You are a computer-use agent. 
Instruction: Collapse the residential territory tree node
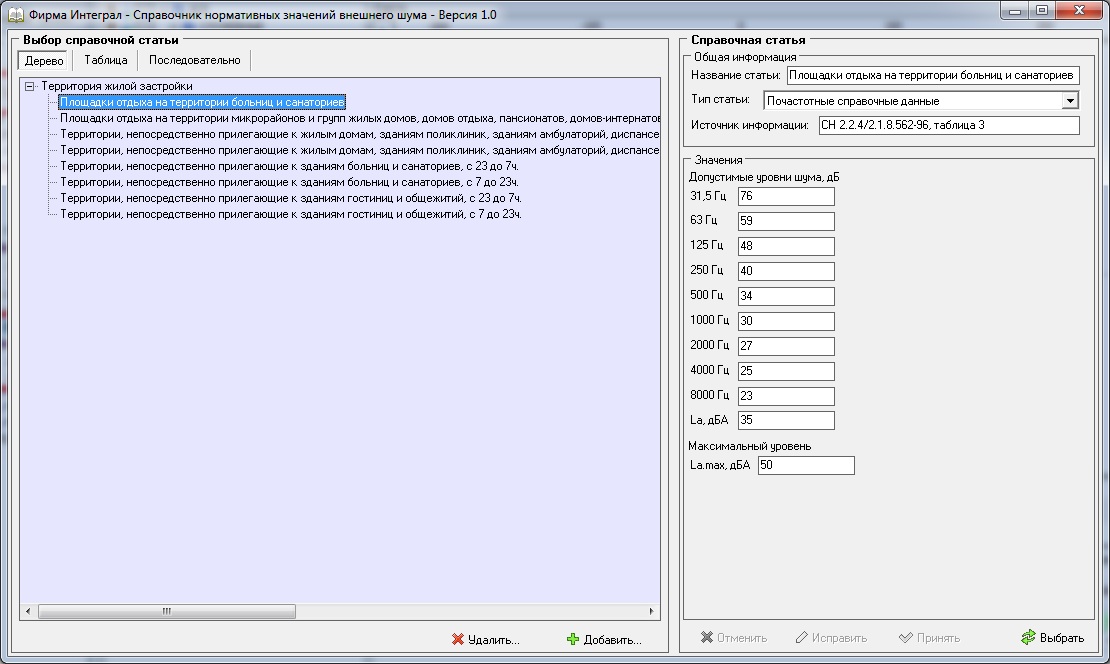pyautogui.click(x=30, y=87)
